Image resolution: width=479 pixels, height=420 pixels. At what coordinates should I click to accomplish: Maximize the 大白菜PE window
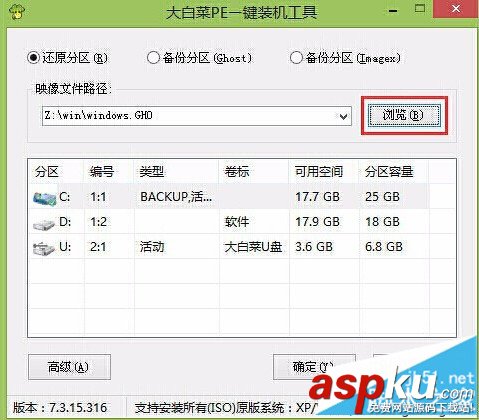pos(420,9)
